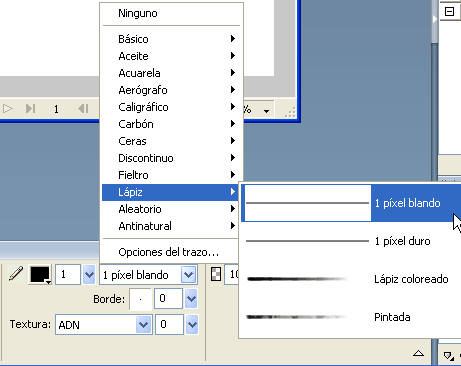Open the Borde value dropdown arrow
The height and width of the screenshot is (366, 461).
(x=191, y=298)
